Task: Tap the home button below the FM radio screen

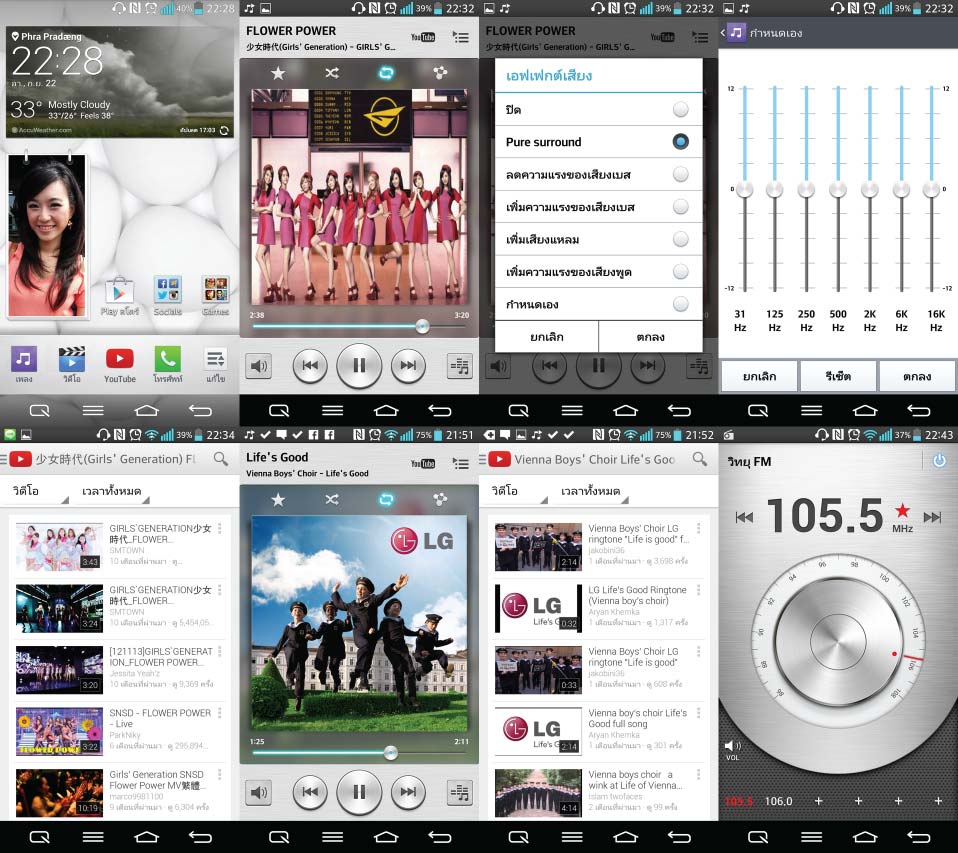Action: click(x=865, y=837)
